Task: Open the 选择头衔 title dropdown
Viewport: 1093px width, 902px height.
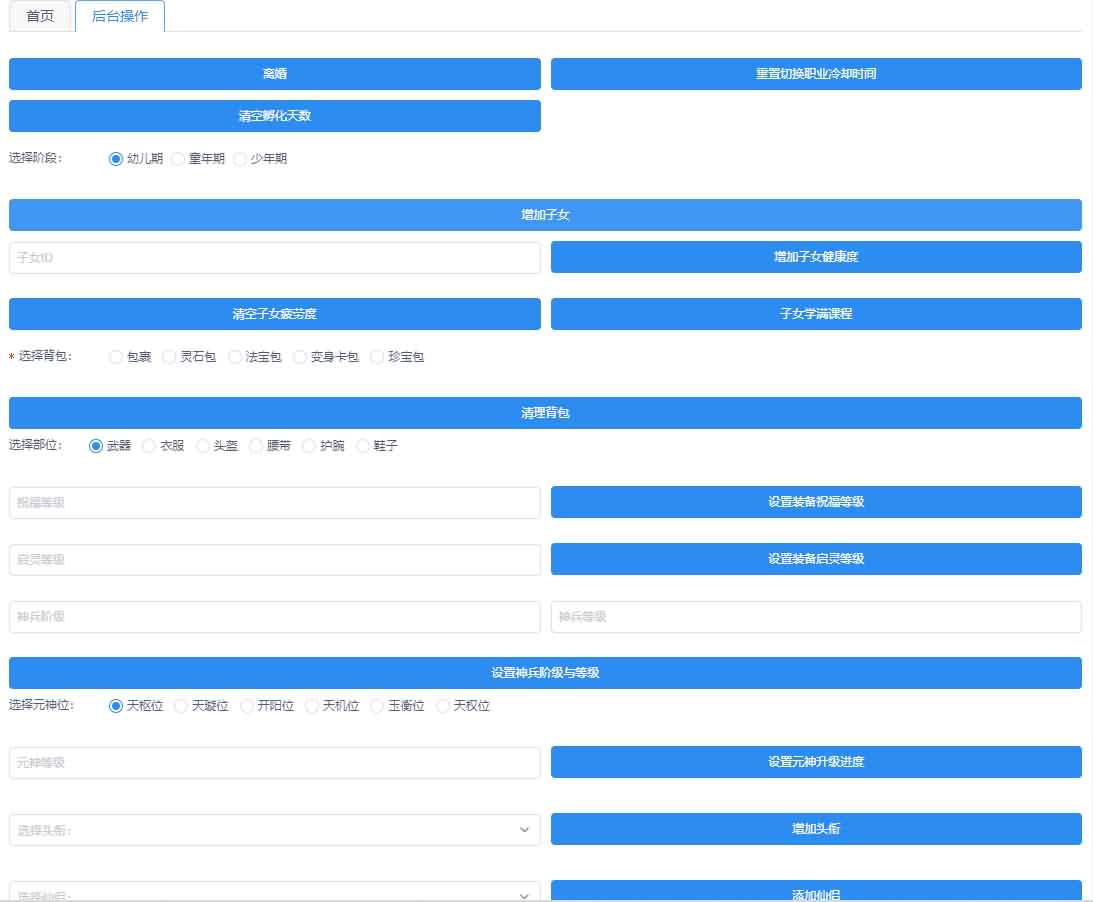Action: point(274,829)
